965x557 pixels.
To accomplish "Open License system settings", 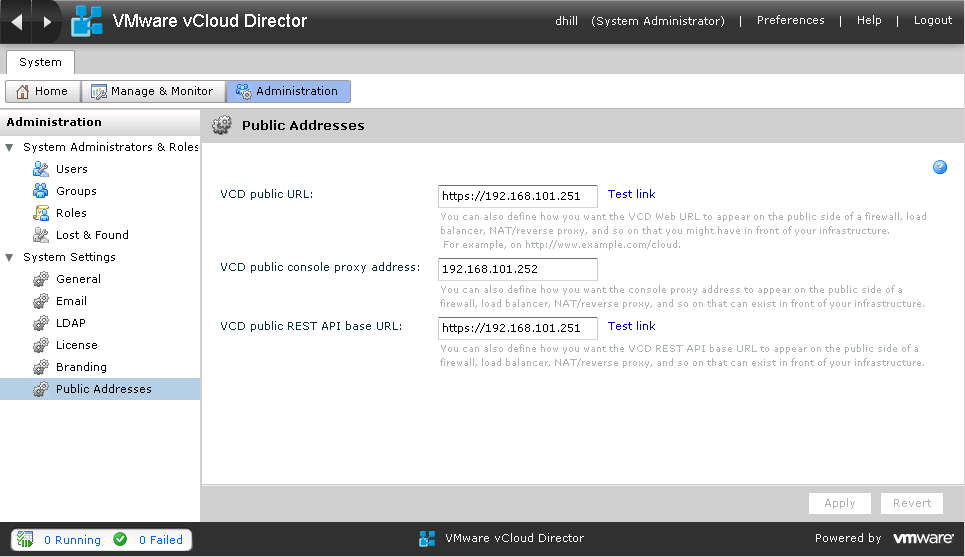I will pyautogui.click(x=77, y=345).
